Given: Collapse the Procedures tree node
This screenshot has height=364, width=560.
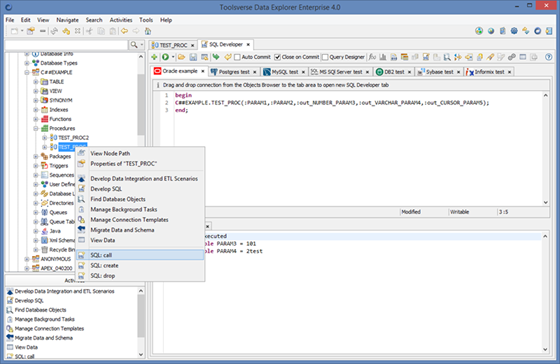Looking at the screenshot, I should tap(36, 128).
